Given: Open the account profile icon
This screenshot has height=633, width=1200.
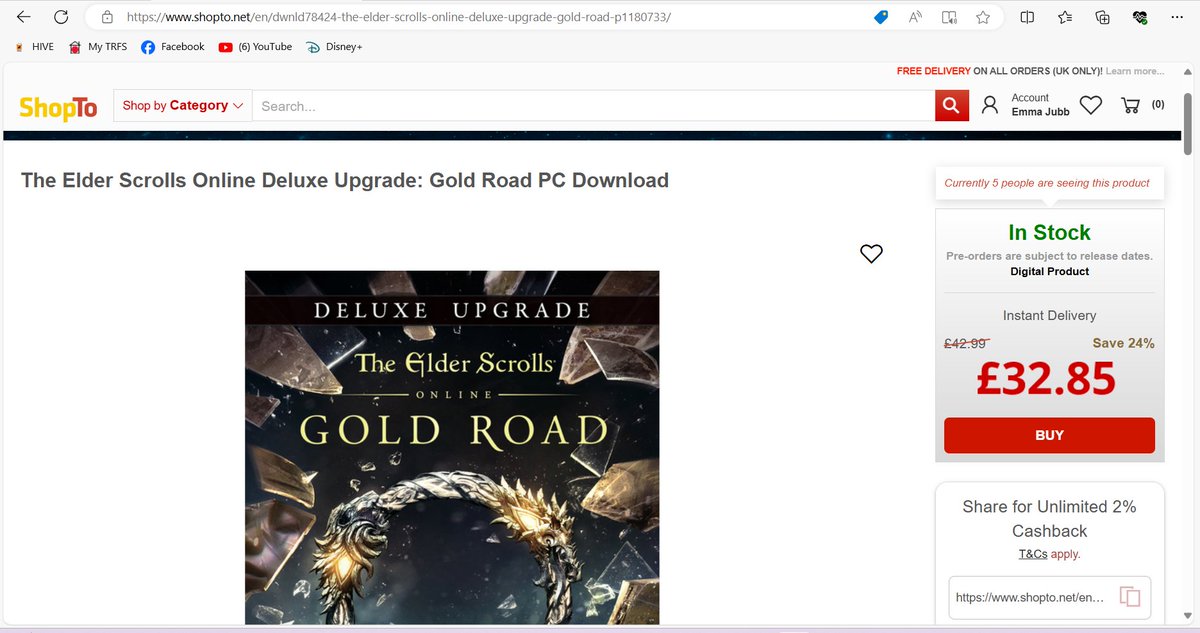Looking at the screenshot, I should point(990,105).
